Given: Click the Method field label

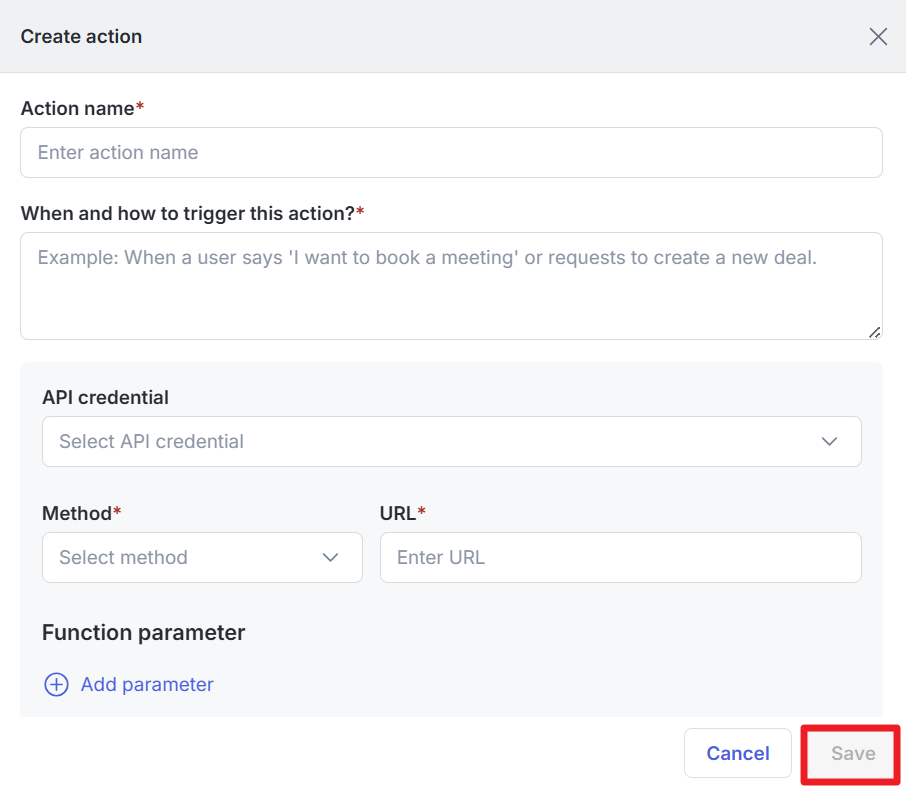Looking at the screenshot, I should (76, 513).
